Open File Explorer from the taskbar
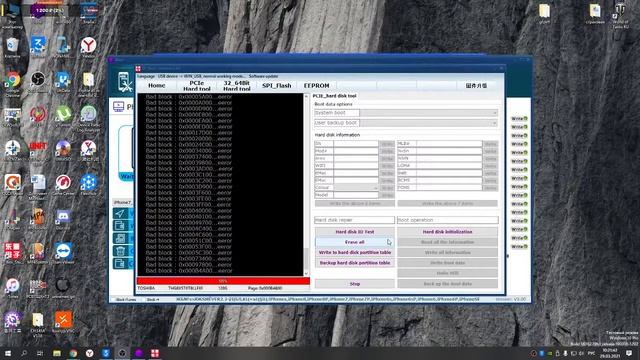 point(57,353)
